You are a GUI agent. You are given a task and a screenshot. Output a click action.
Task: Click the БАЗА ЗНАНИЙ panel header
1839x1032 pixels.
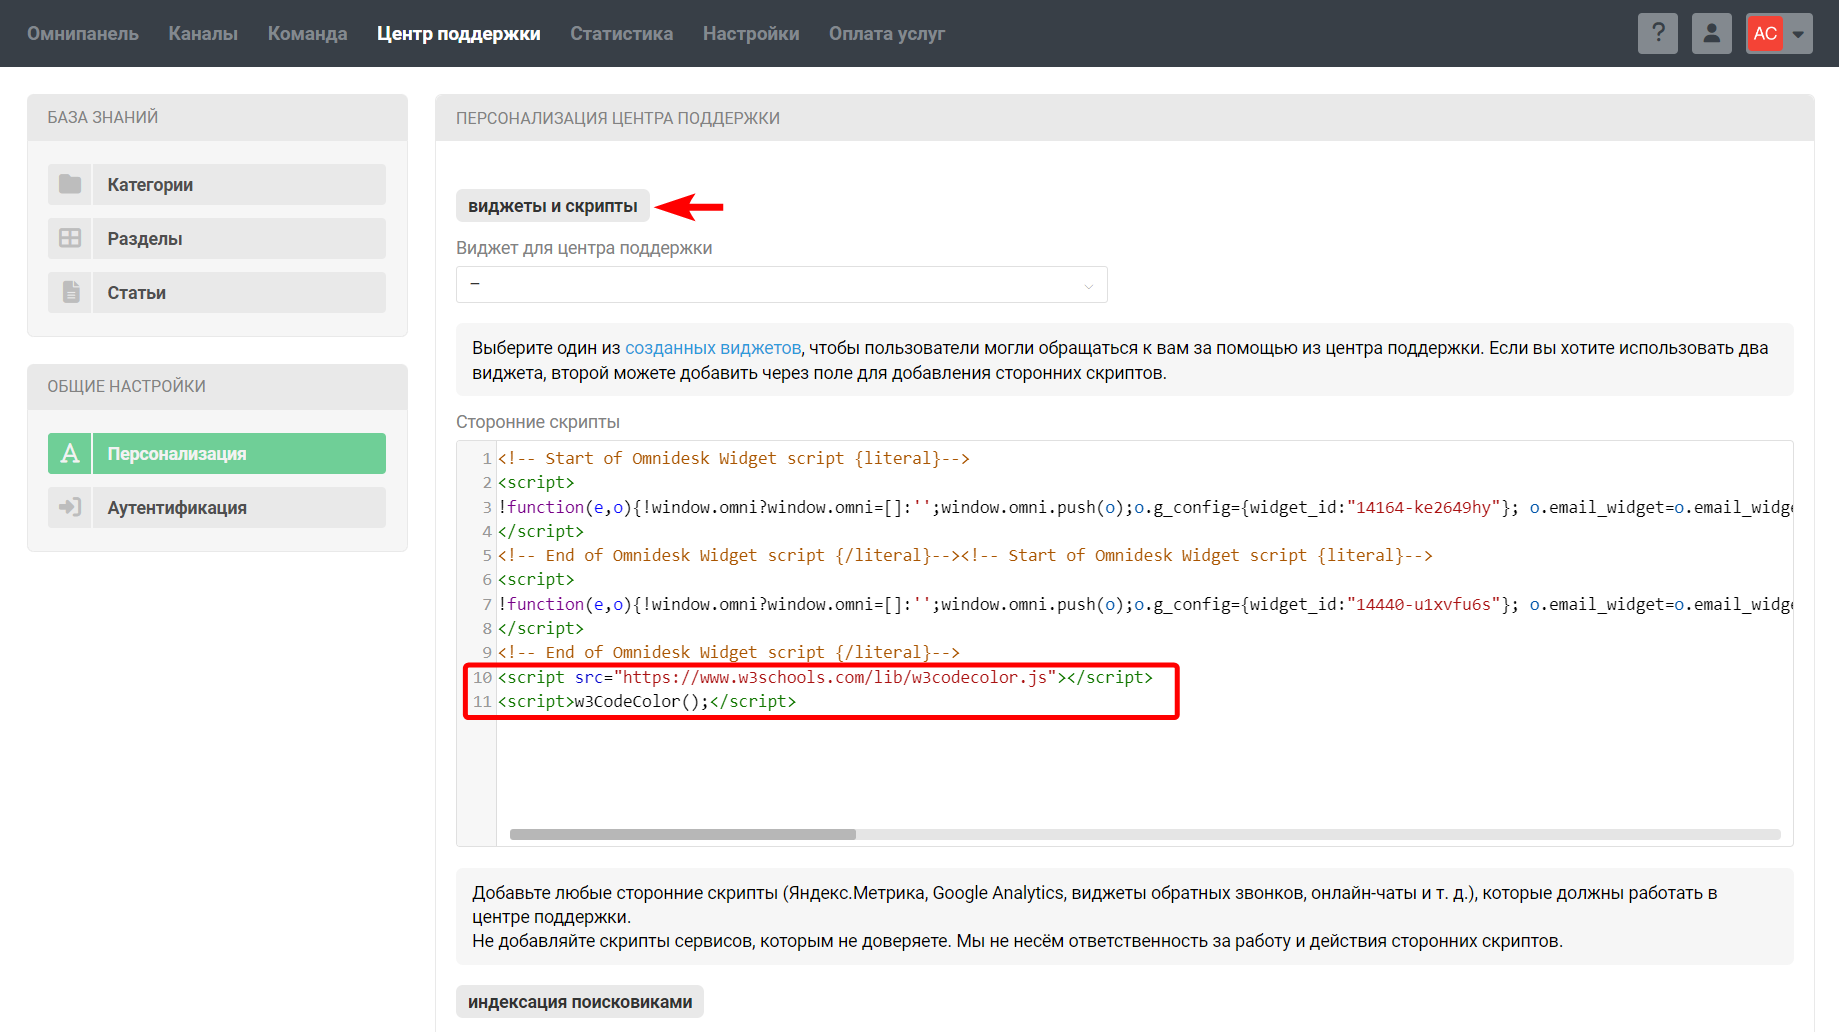tap(217, 117)
